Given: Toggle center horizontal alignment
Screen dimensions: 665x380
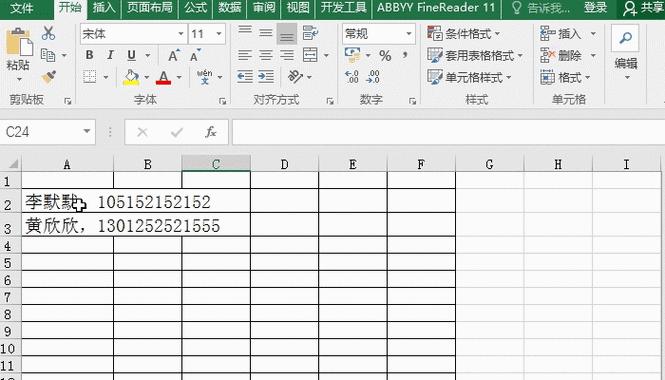Looking at the screenshot, I should (266, 55).
